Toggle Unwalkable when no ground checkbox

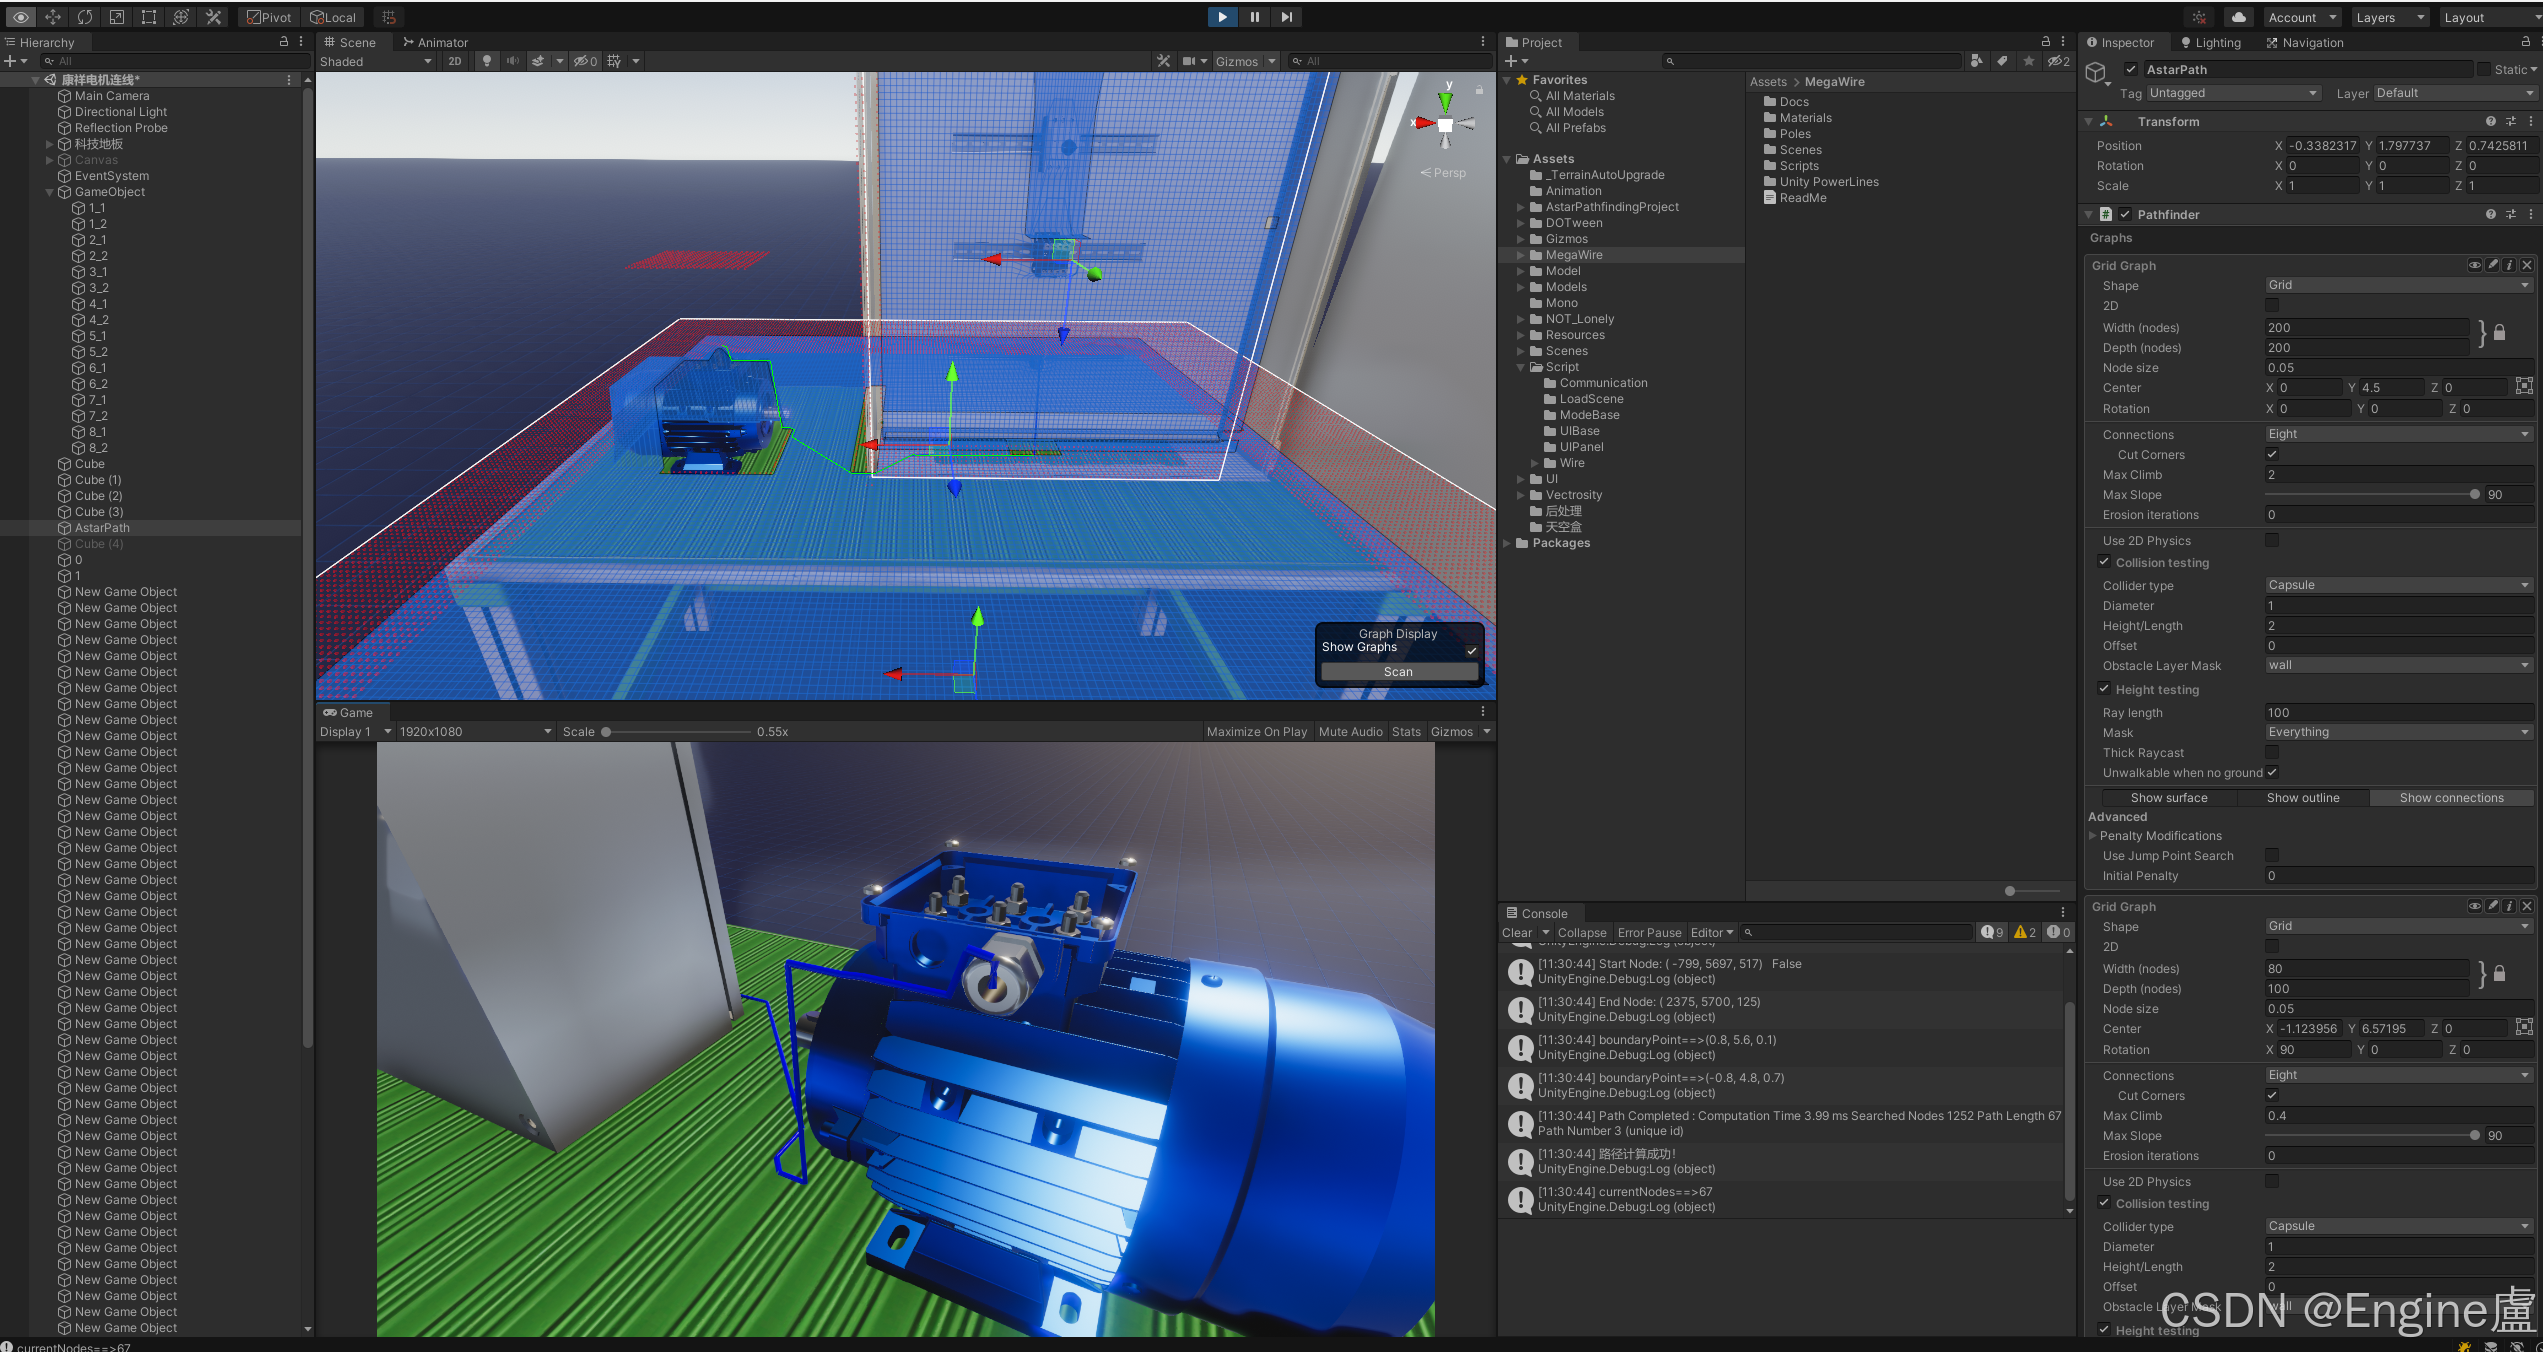tap(2272, 772)
